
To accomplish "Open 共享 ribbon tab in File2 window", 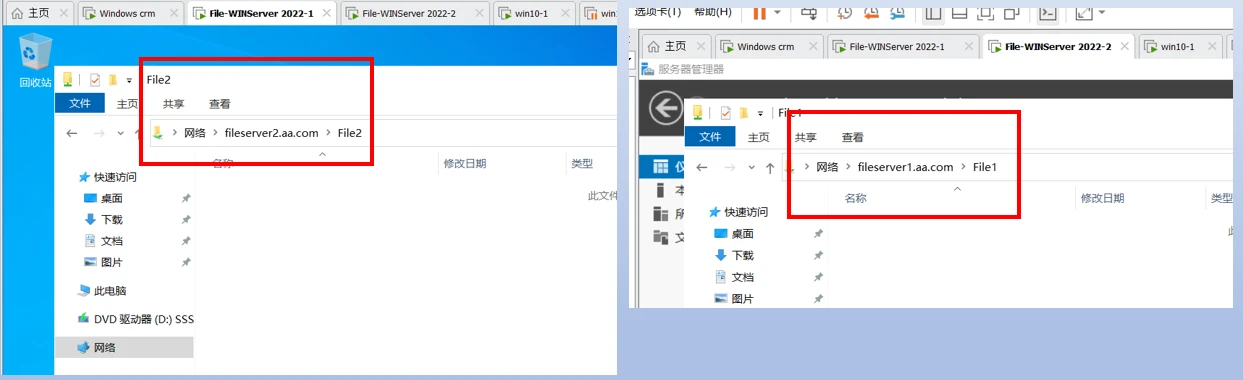I will (173, 104).
